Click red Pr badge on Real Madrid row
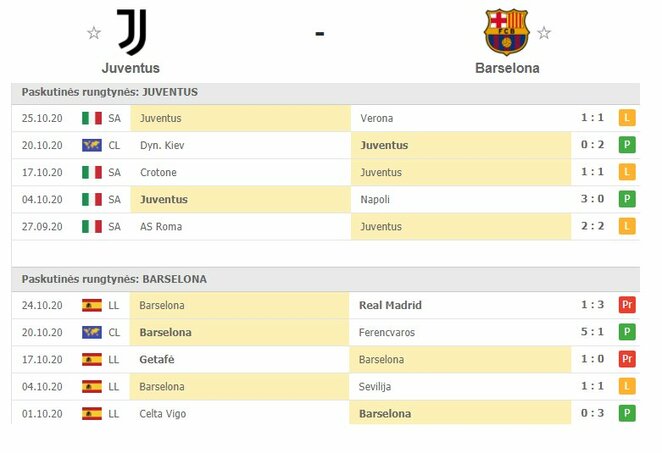 point(627,305)
